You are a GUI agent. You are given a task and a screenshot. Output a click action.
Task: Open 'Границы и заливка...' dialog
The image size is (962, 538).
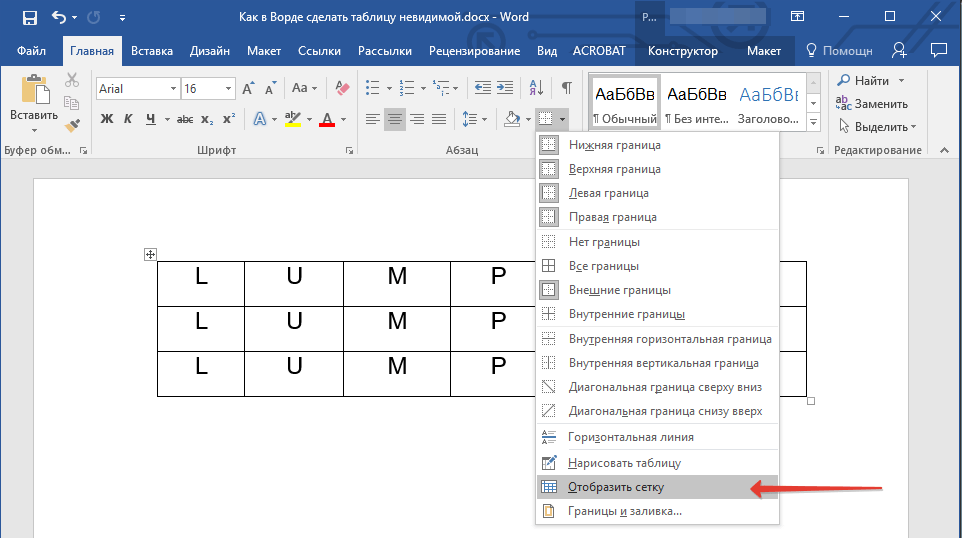tap(625, 512)
